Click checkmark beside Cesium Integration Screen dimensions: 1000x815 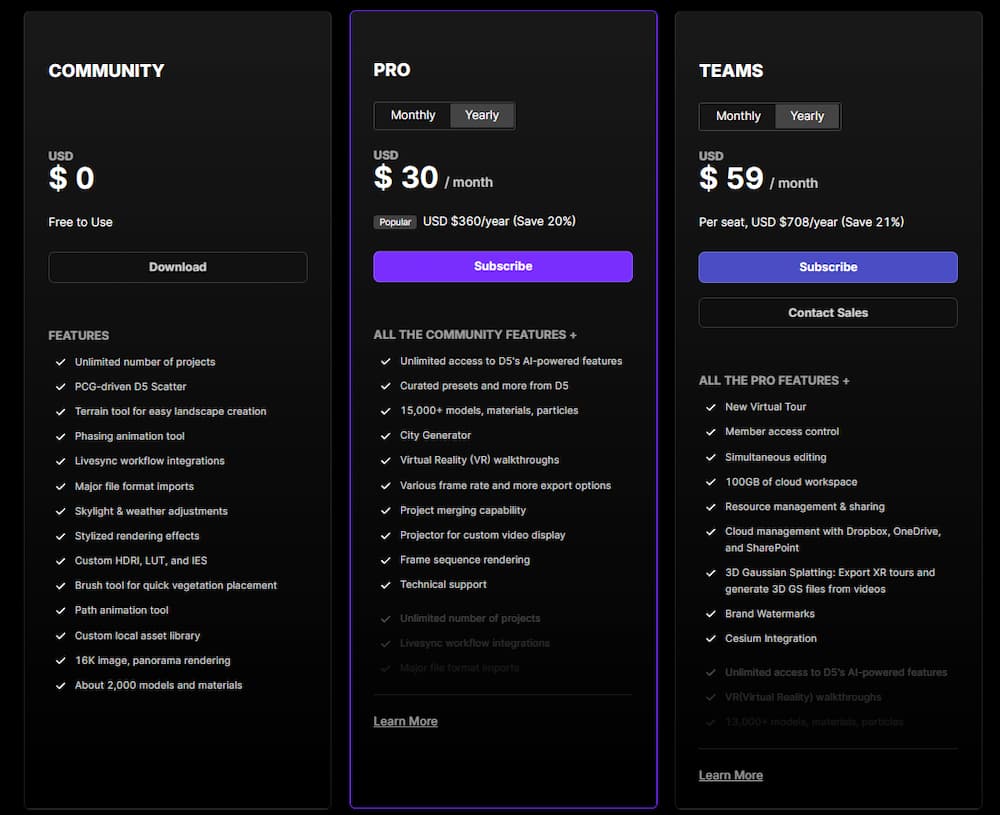pyautogui.click(x=710, y=638)
